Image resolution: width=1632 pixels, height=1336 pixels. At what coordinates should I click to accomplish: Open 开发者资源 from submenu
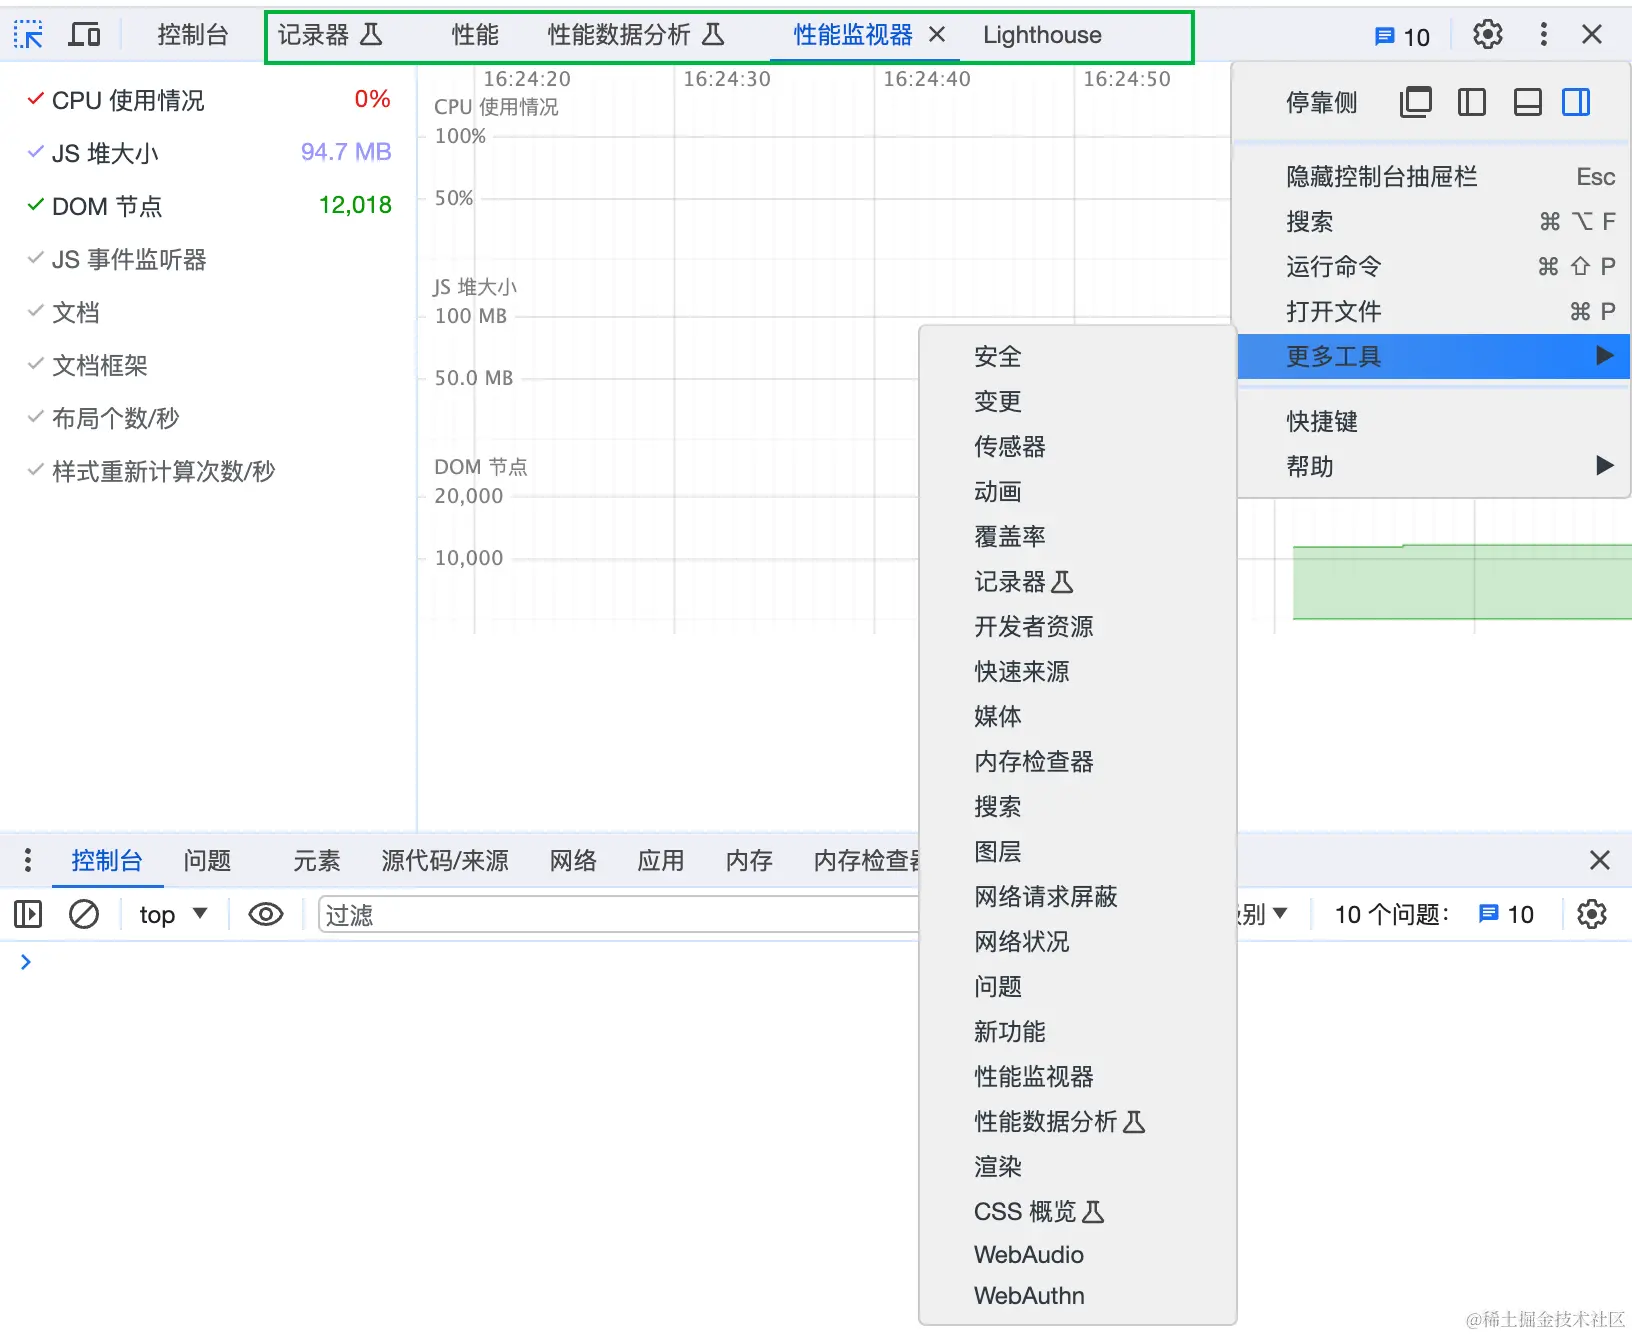(1078, 626)
